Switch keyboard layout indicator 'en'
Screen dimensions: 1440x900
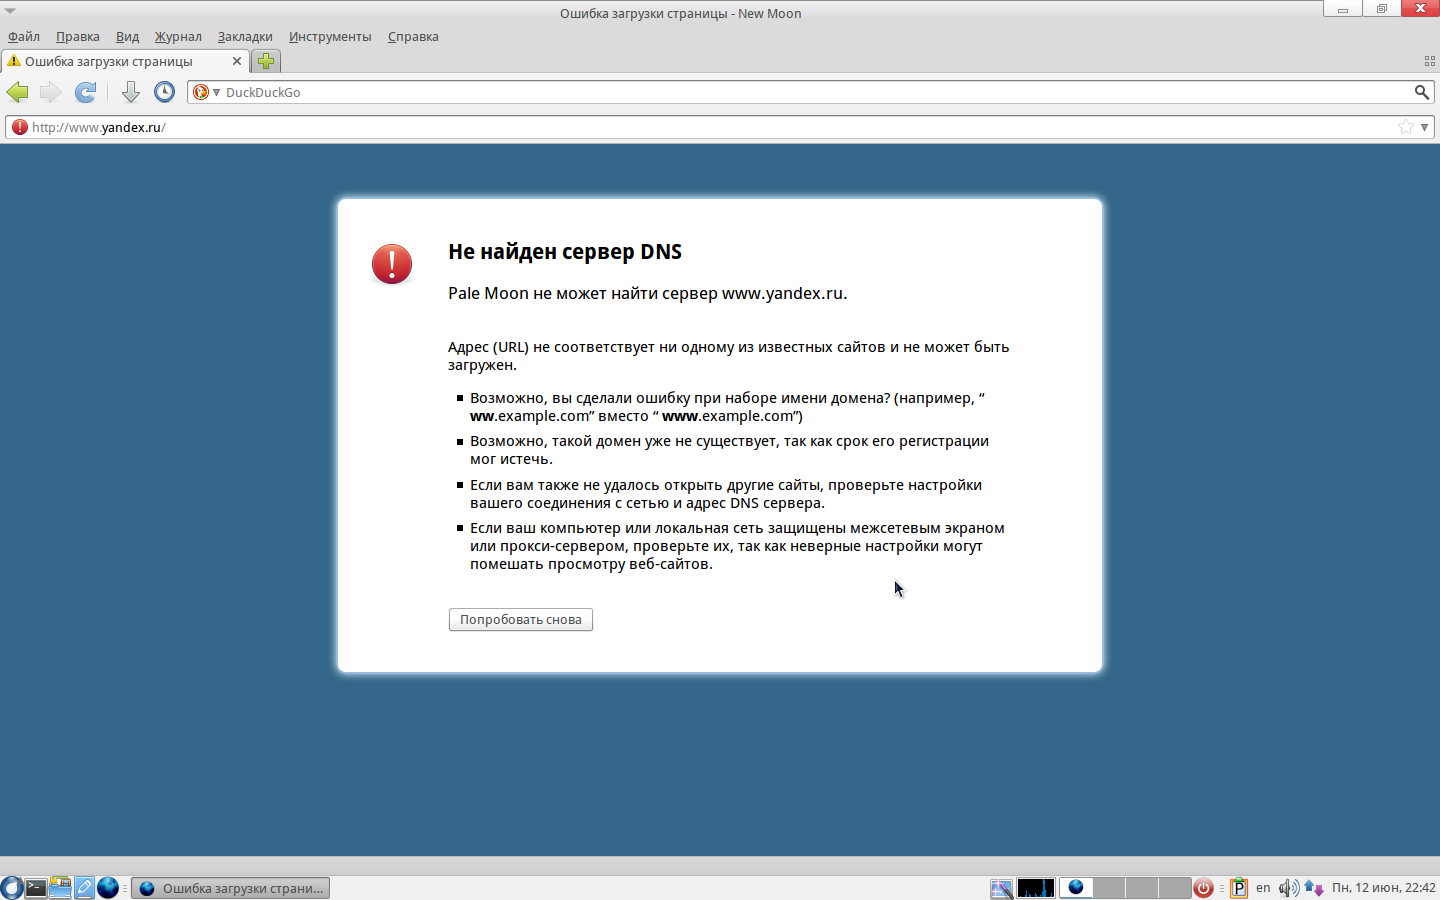pos(1263,888)
